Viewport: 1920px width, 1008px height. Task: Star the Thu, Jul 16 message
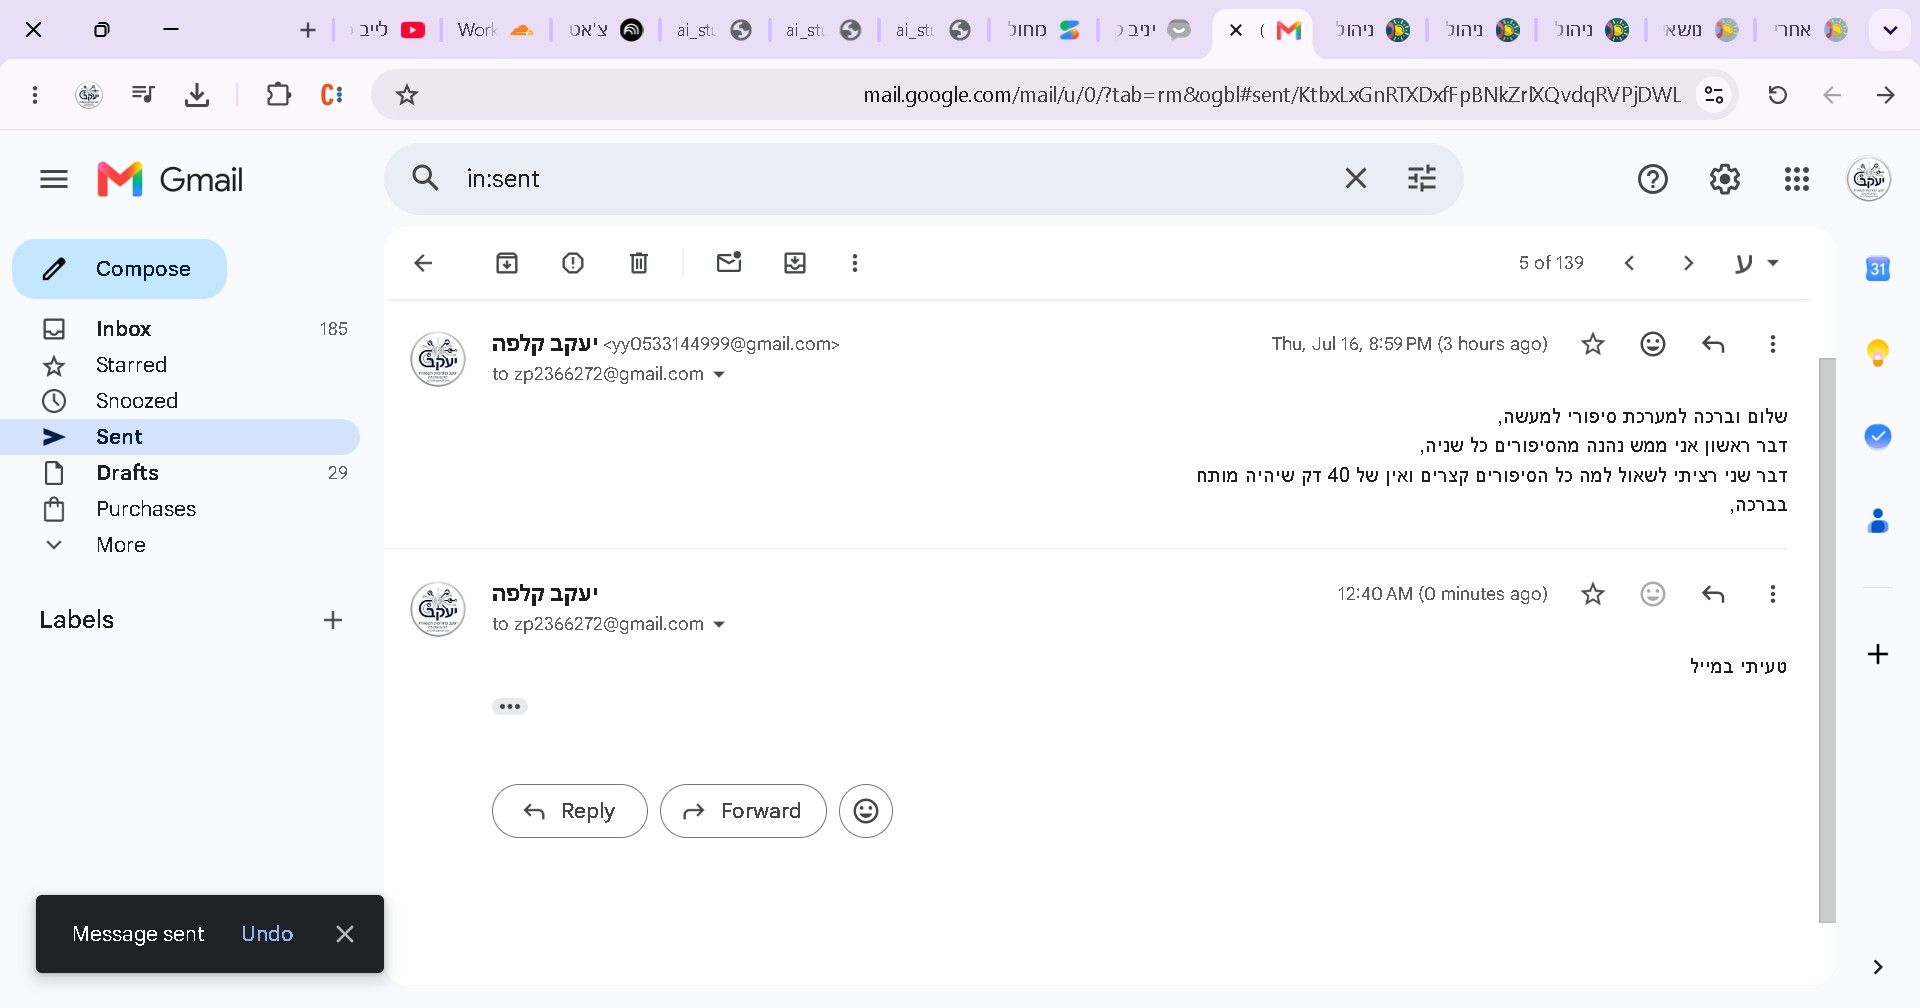click(x=1593, y=344)
